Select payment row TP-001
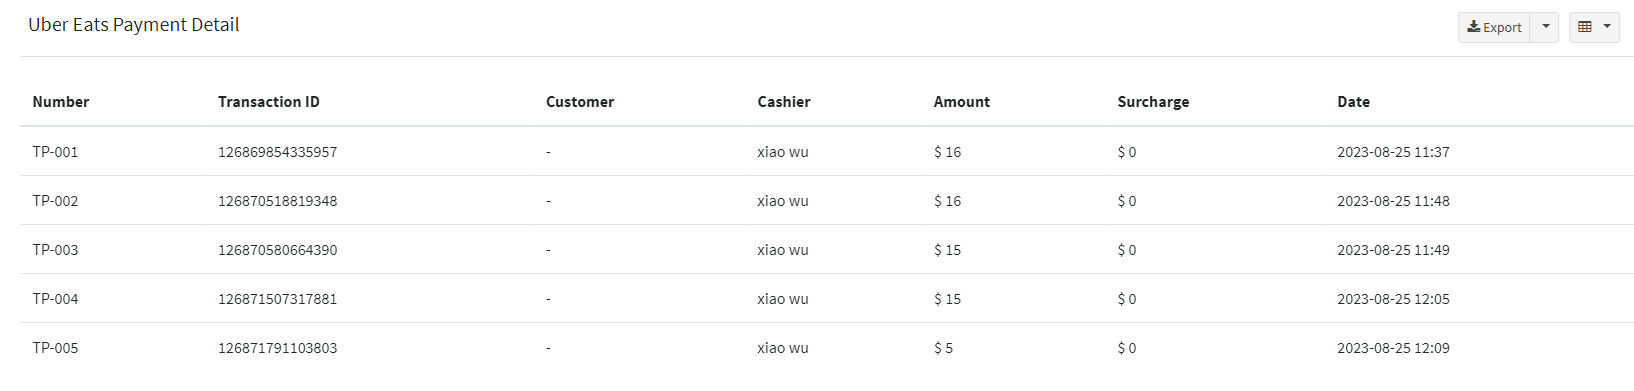This screenshot has height=391, width=1634. pos(827,152)
